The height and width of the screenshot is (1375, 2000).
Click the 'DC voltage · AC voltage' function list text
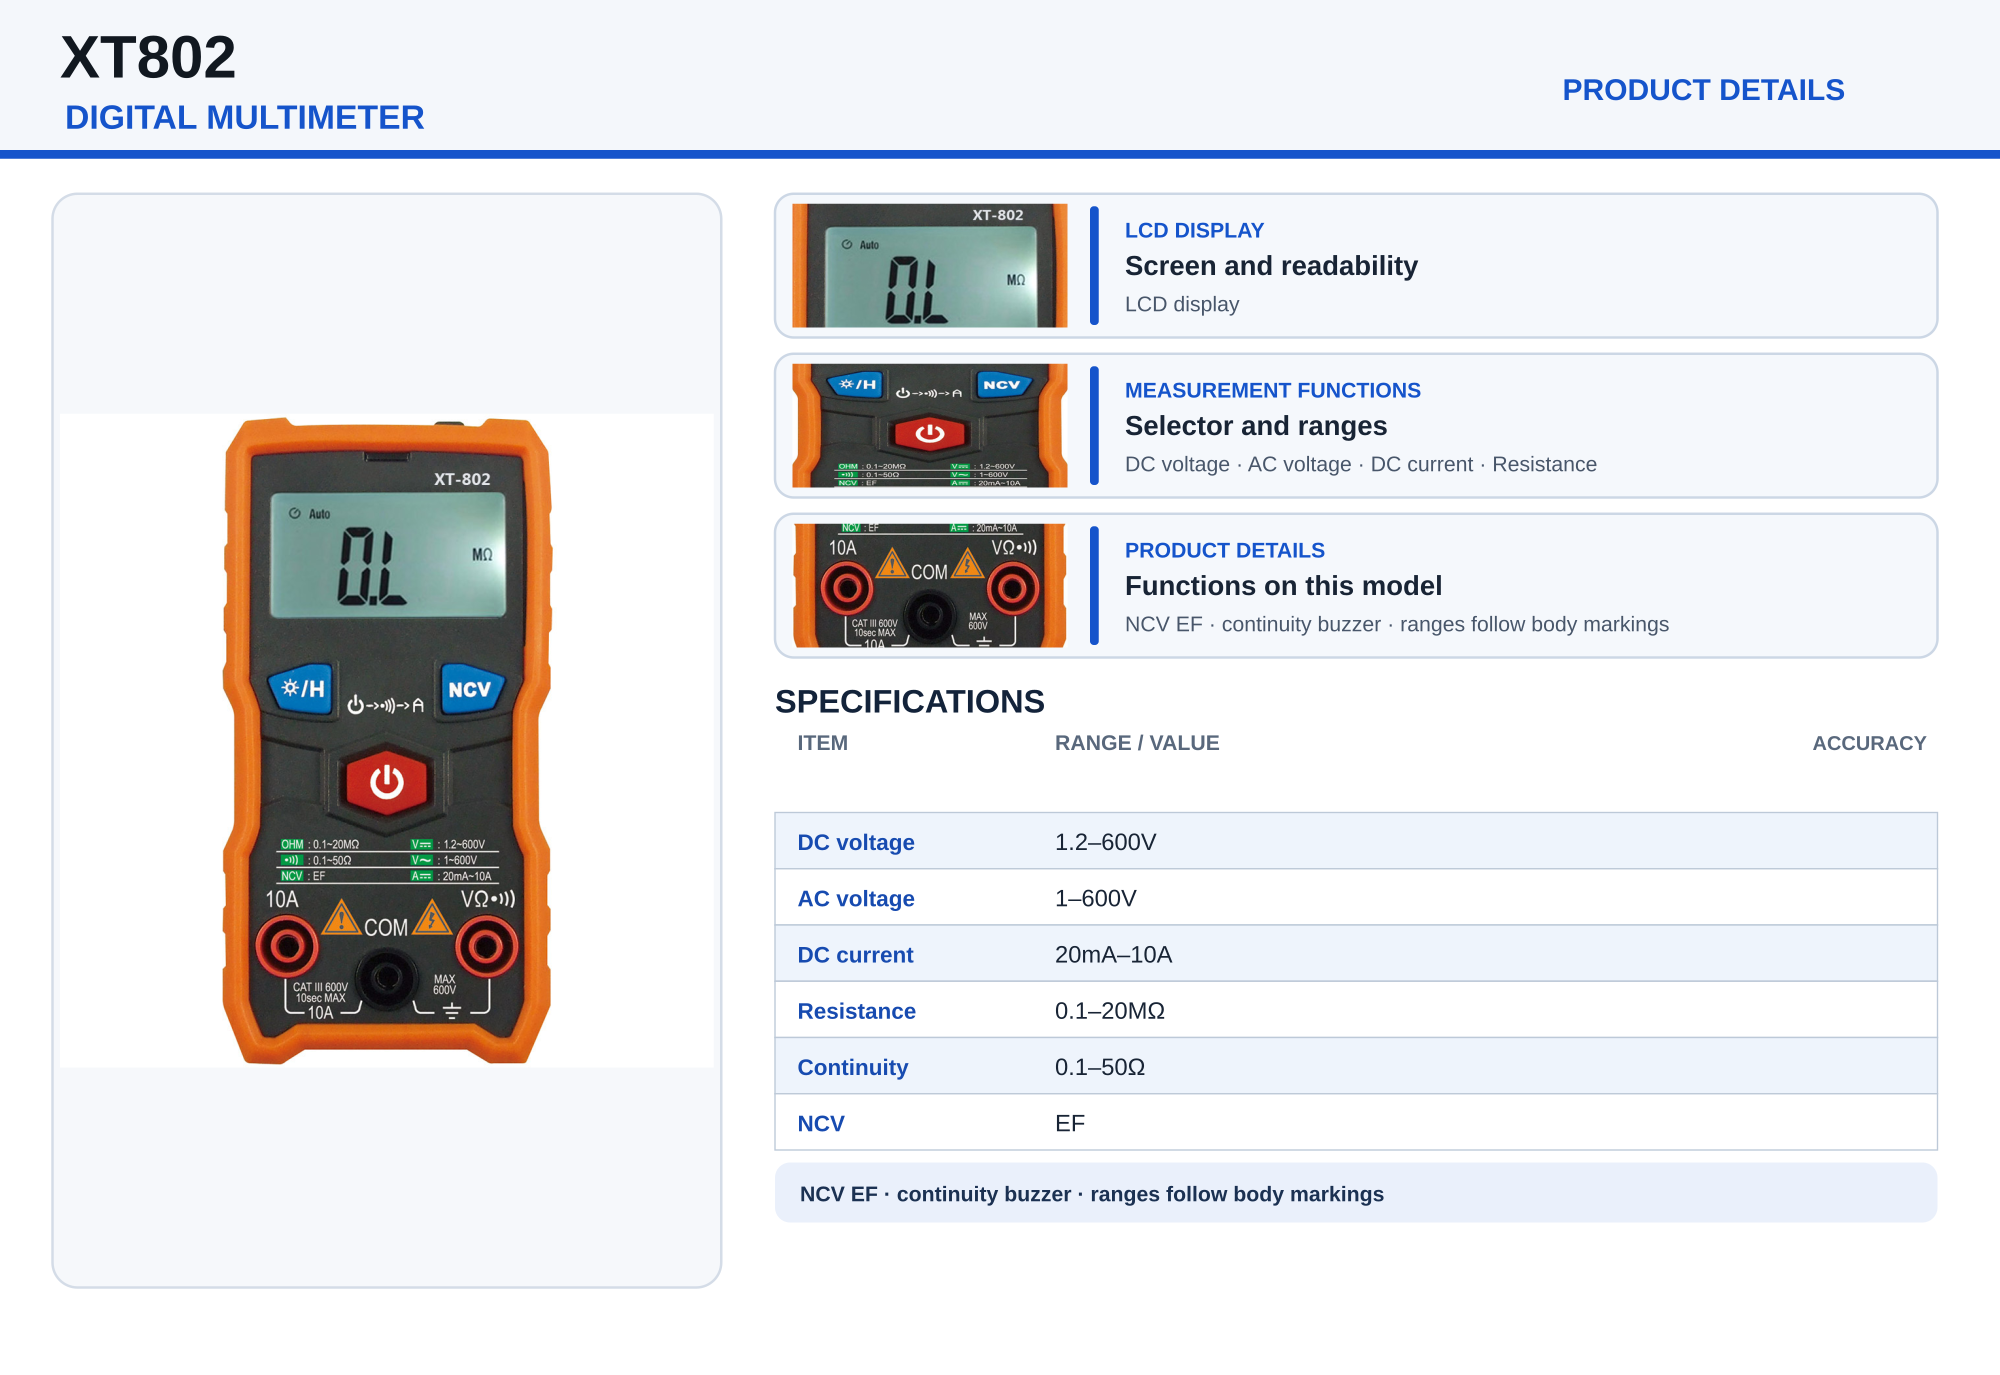coord(1360,465)
